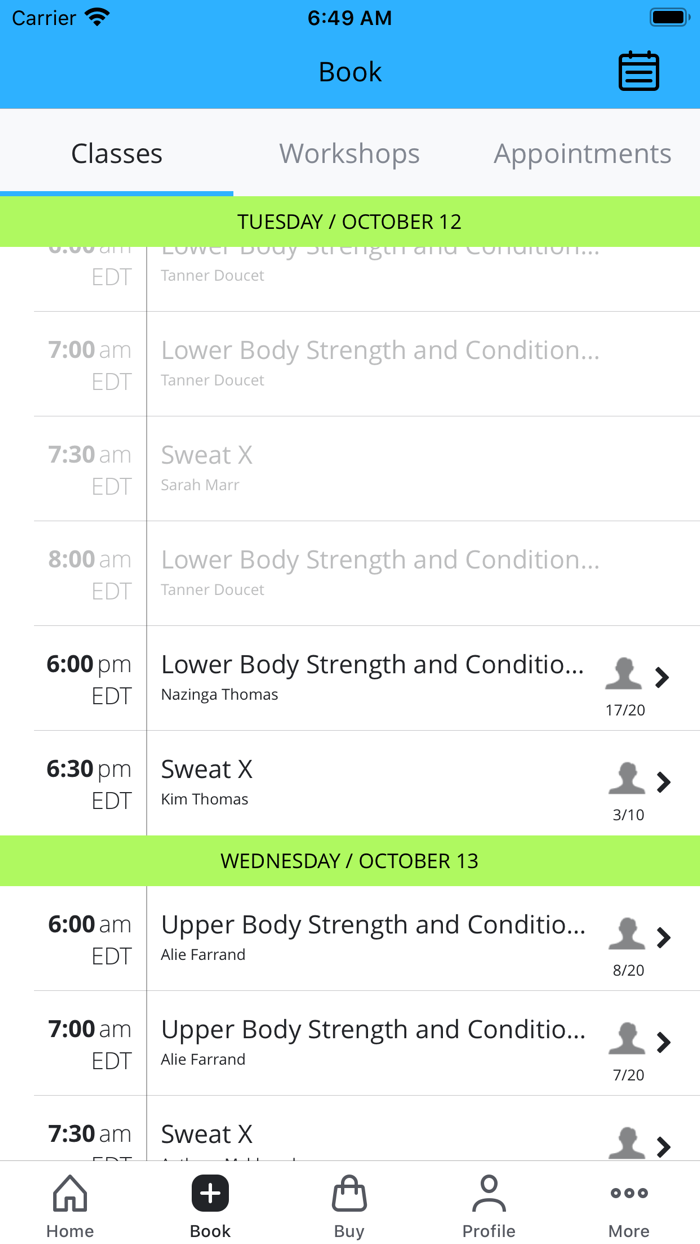Open the Wednesday October 13 header banner

coord(349,860)
